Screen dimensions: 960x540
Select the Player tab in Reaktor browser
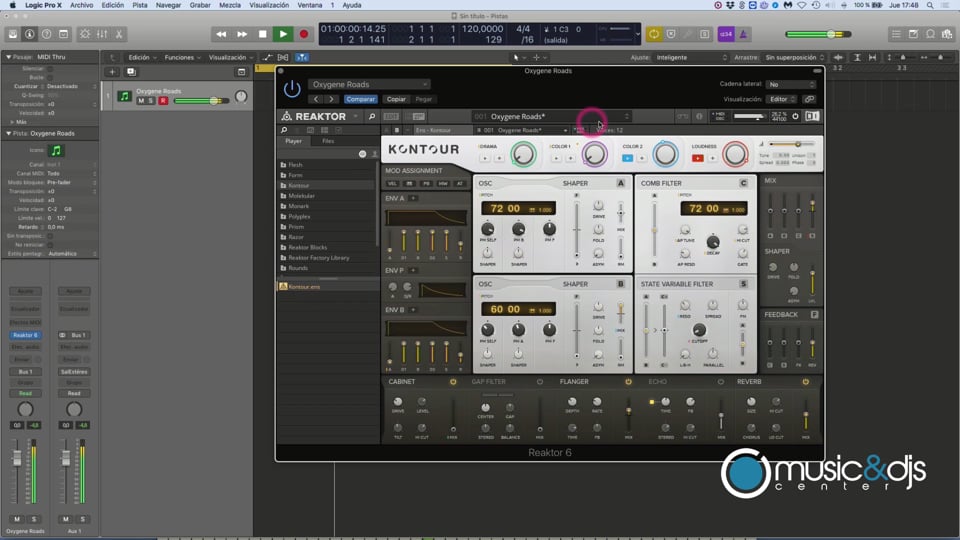(293, 141)
